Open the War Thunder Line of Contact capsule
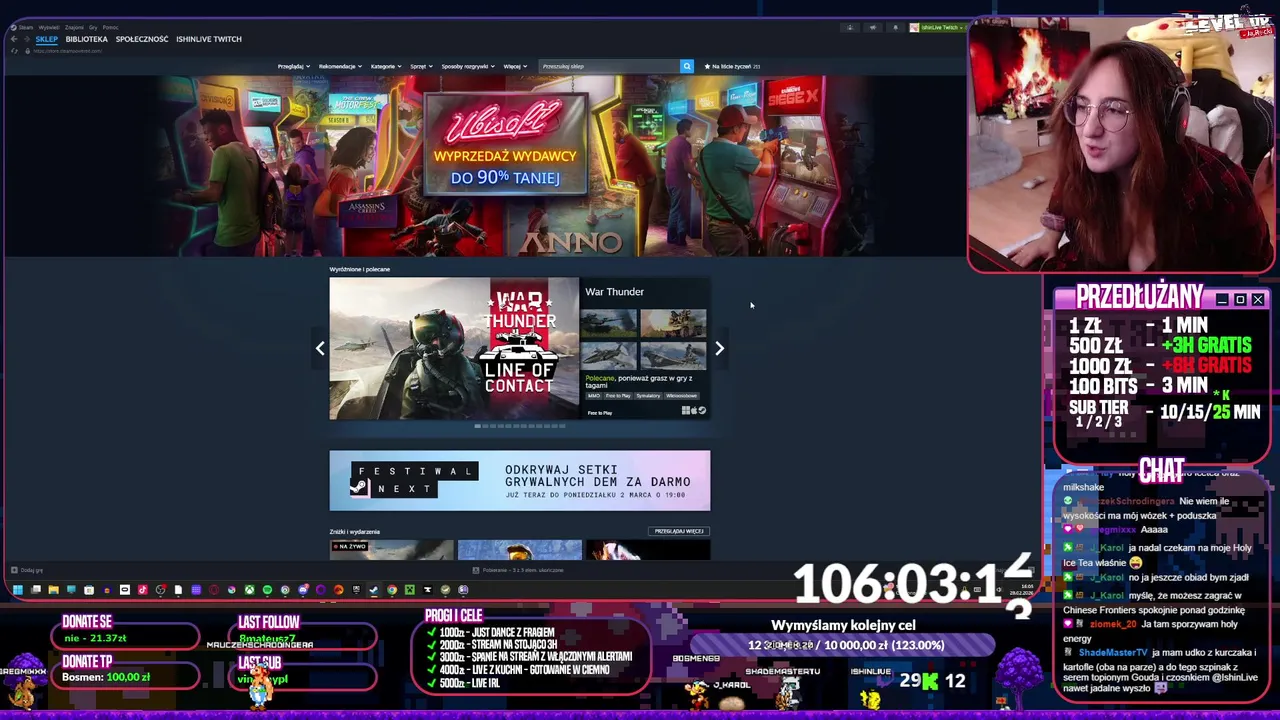 pos(454,349)
